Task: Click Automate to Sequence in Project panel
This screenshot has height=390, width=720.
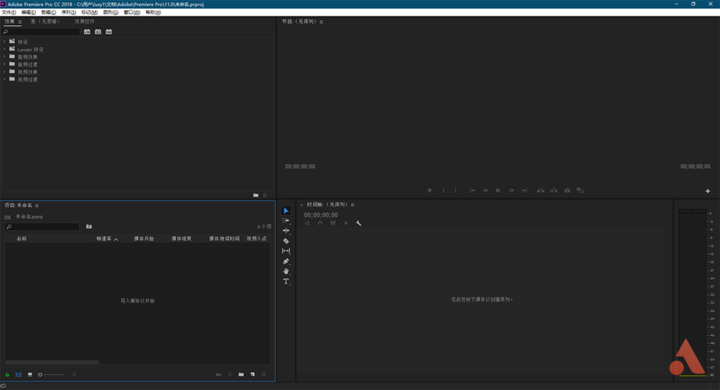Action: click(219, 374)
